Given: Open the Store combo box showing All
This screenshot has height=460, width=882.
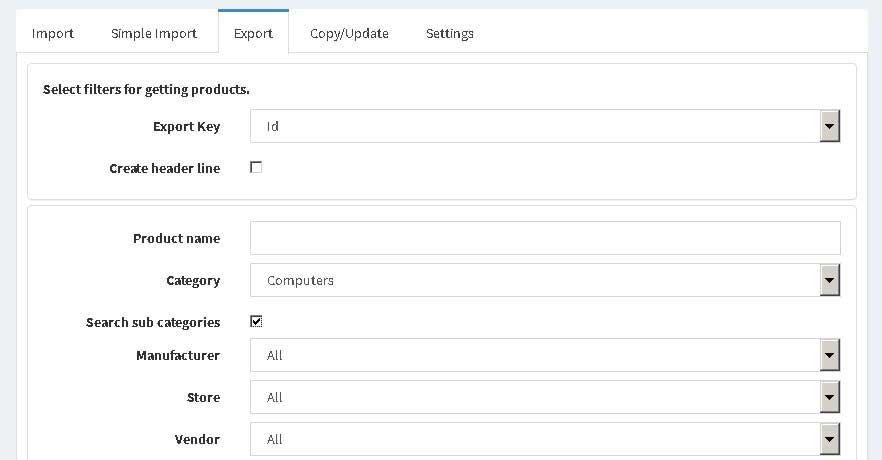Looking at the screenshot, I should pyautogui.click(x=545, y=397).
